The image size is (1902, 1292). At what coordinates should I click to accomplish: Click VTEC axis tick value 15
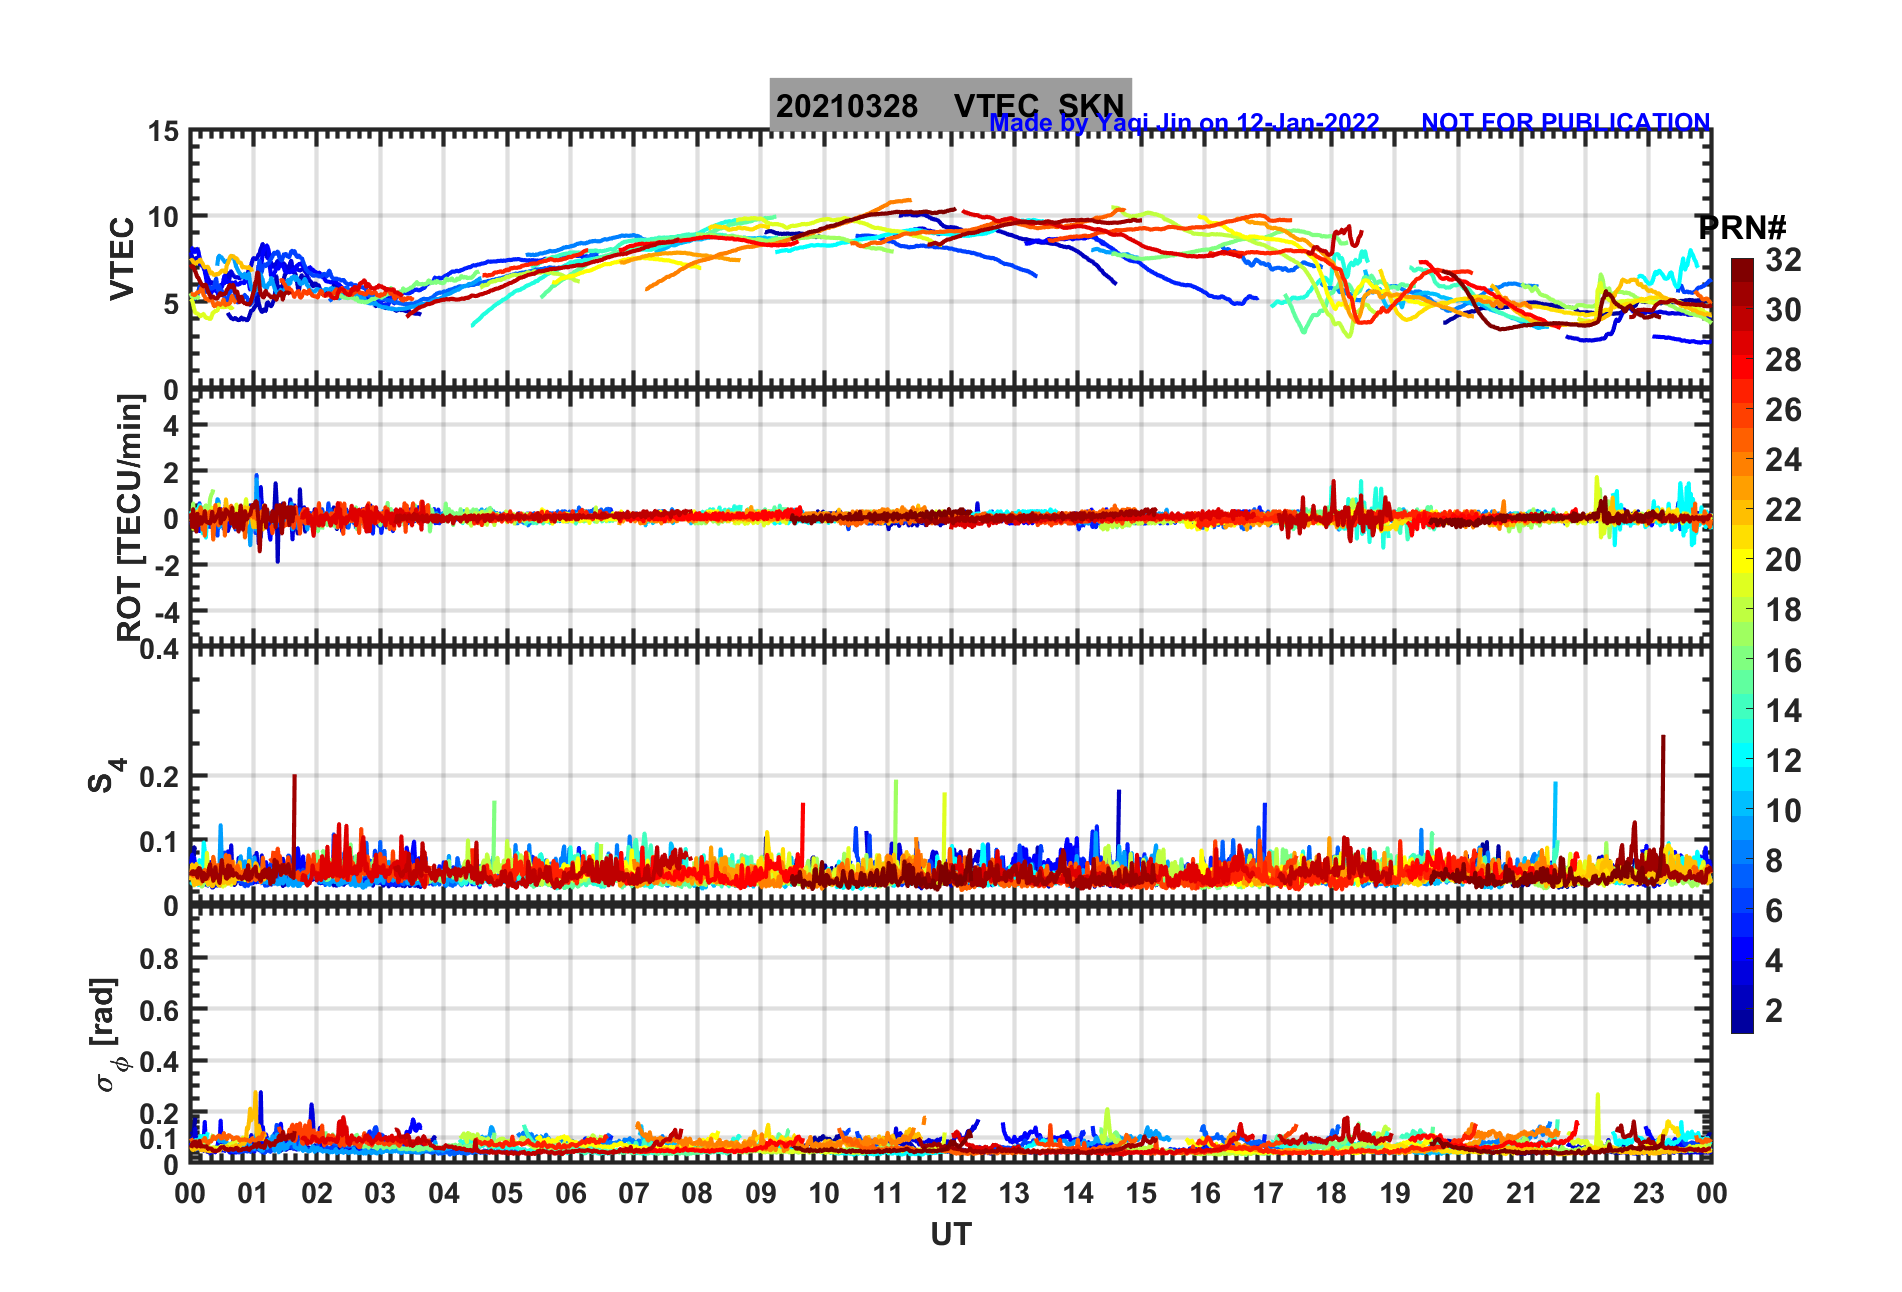pos(164,132)
